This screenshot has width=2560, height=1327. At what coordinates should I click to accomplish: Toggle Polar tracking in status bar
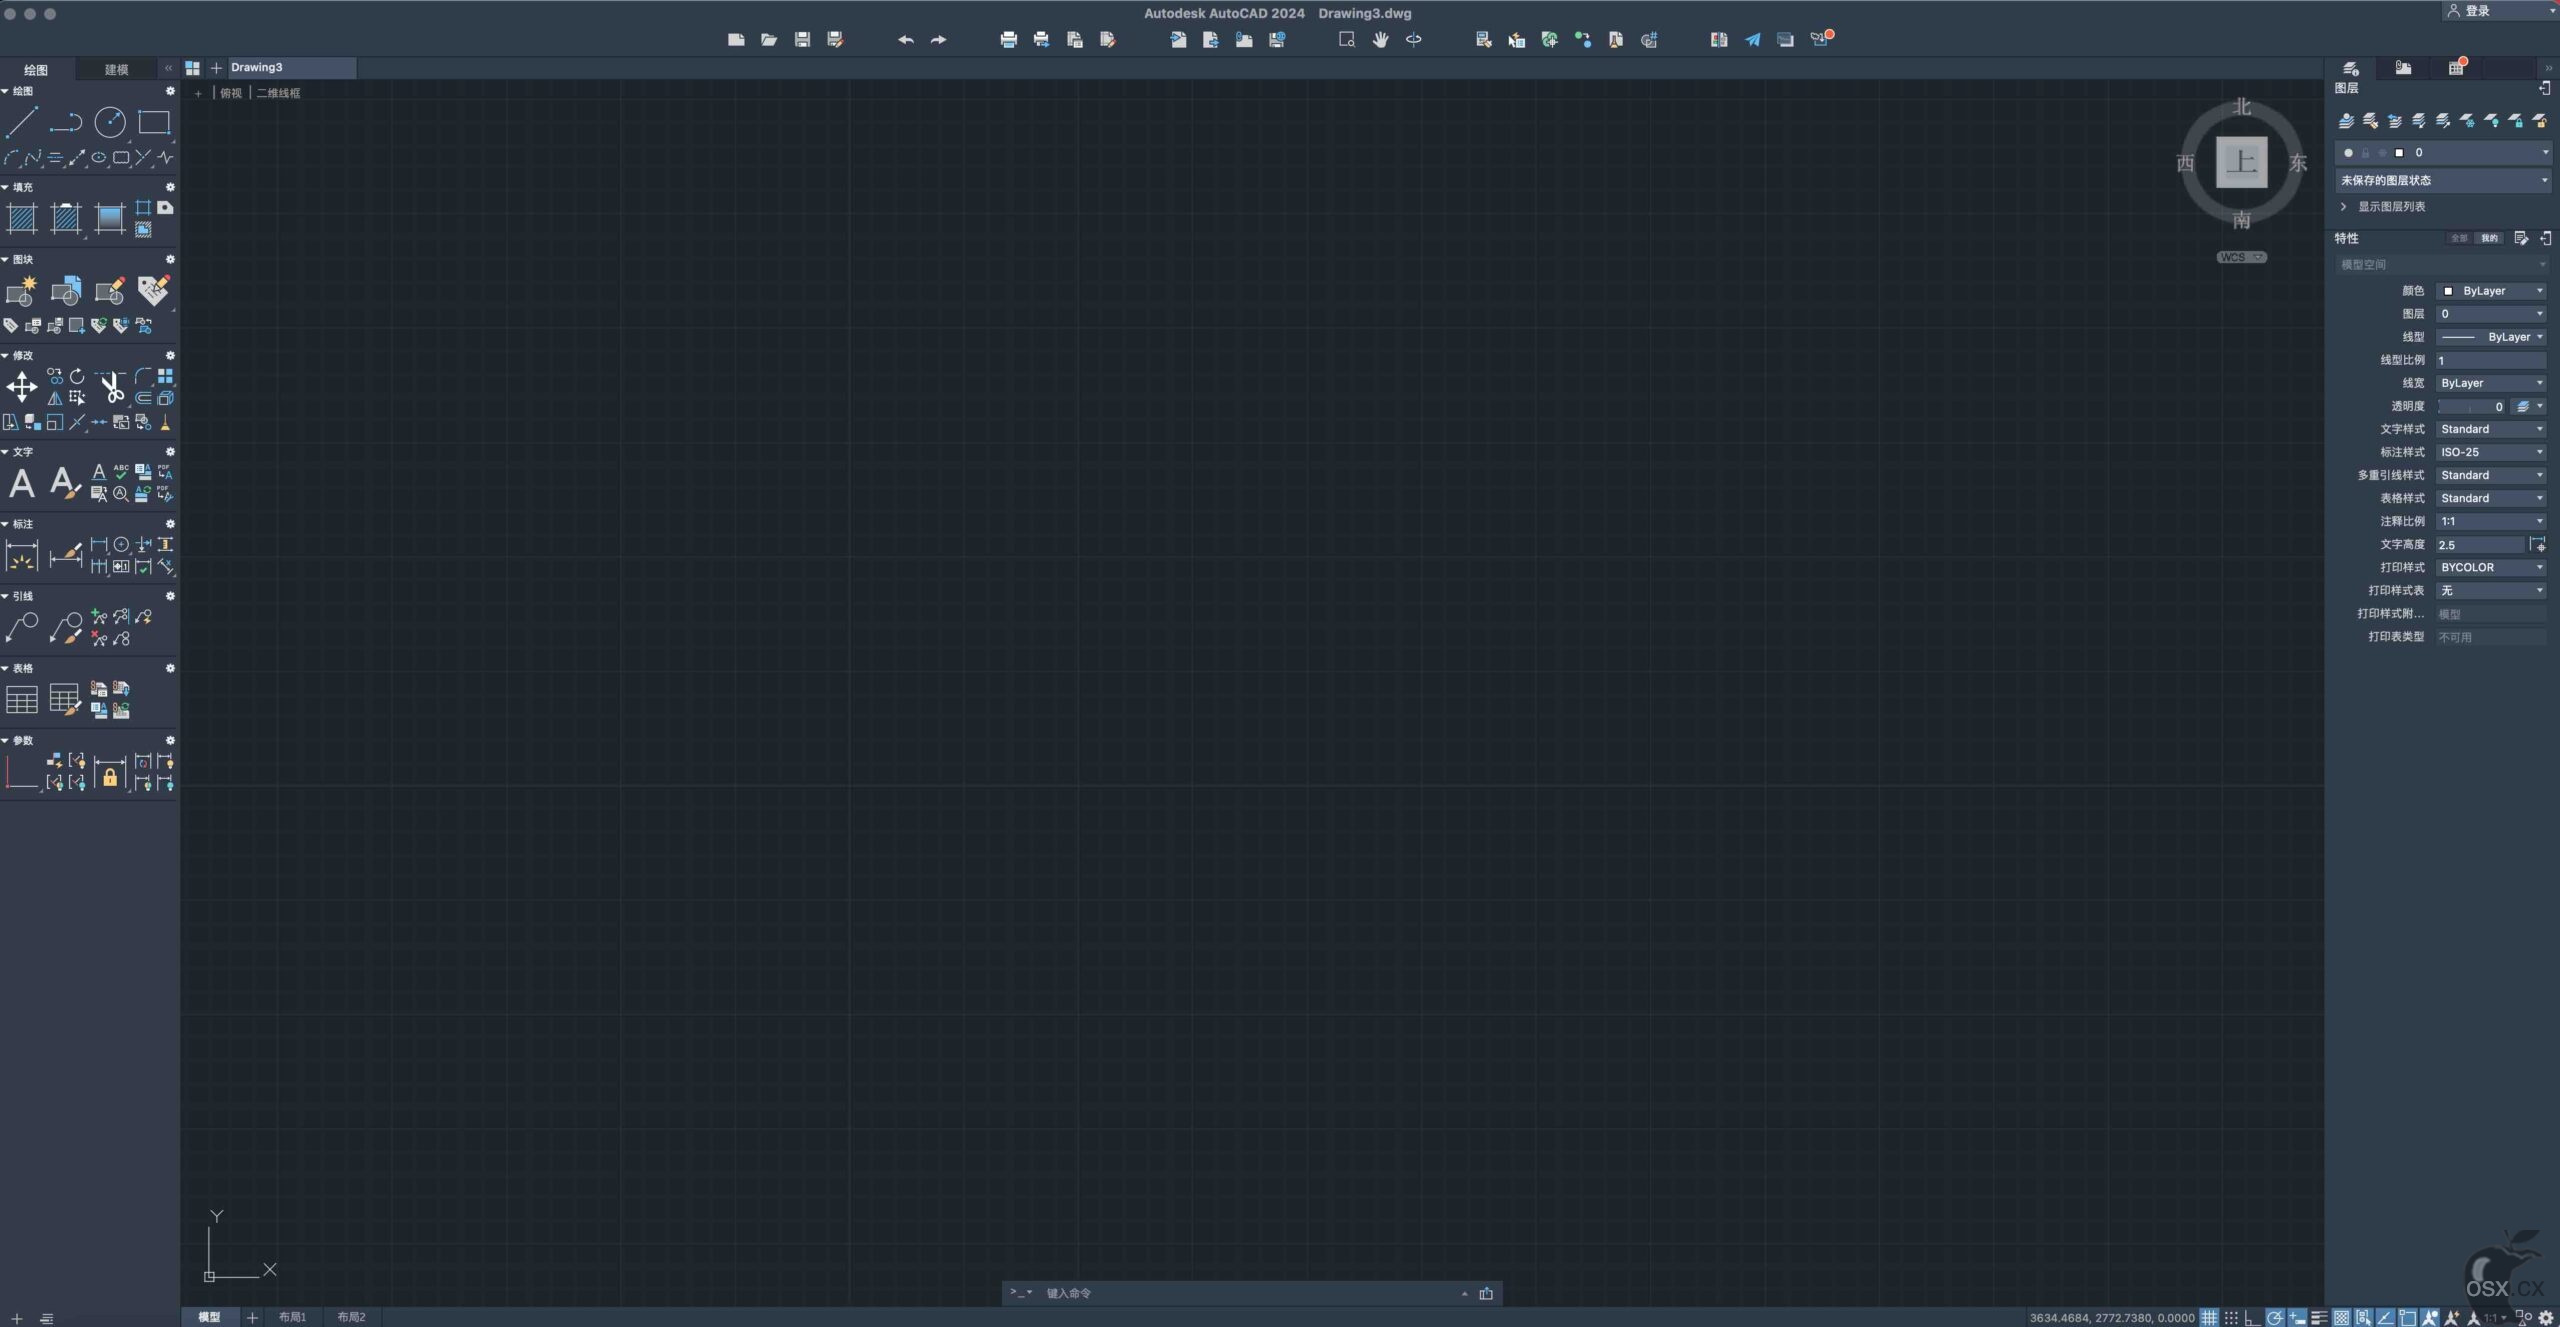2275,1318
